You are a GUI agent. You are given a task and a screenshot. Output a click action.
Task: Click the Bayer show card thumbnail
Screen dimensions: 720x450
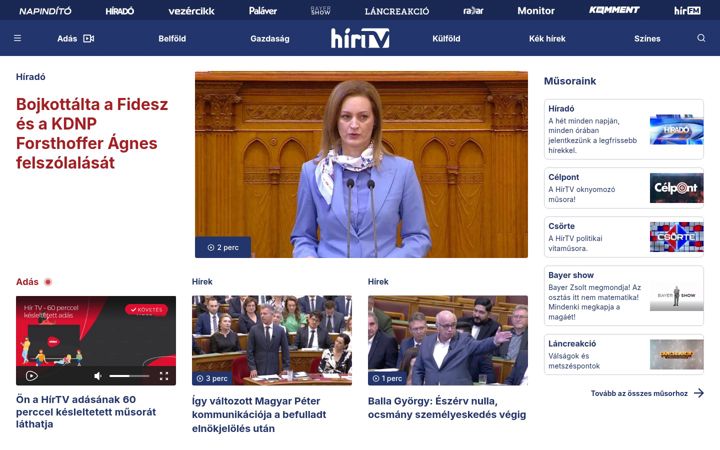tap(676, 296)
